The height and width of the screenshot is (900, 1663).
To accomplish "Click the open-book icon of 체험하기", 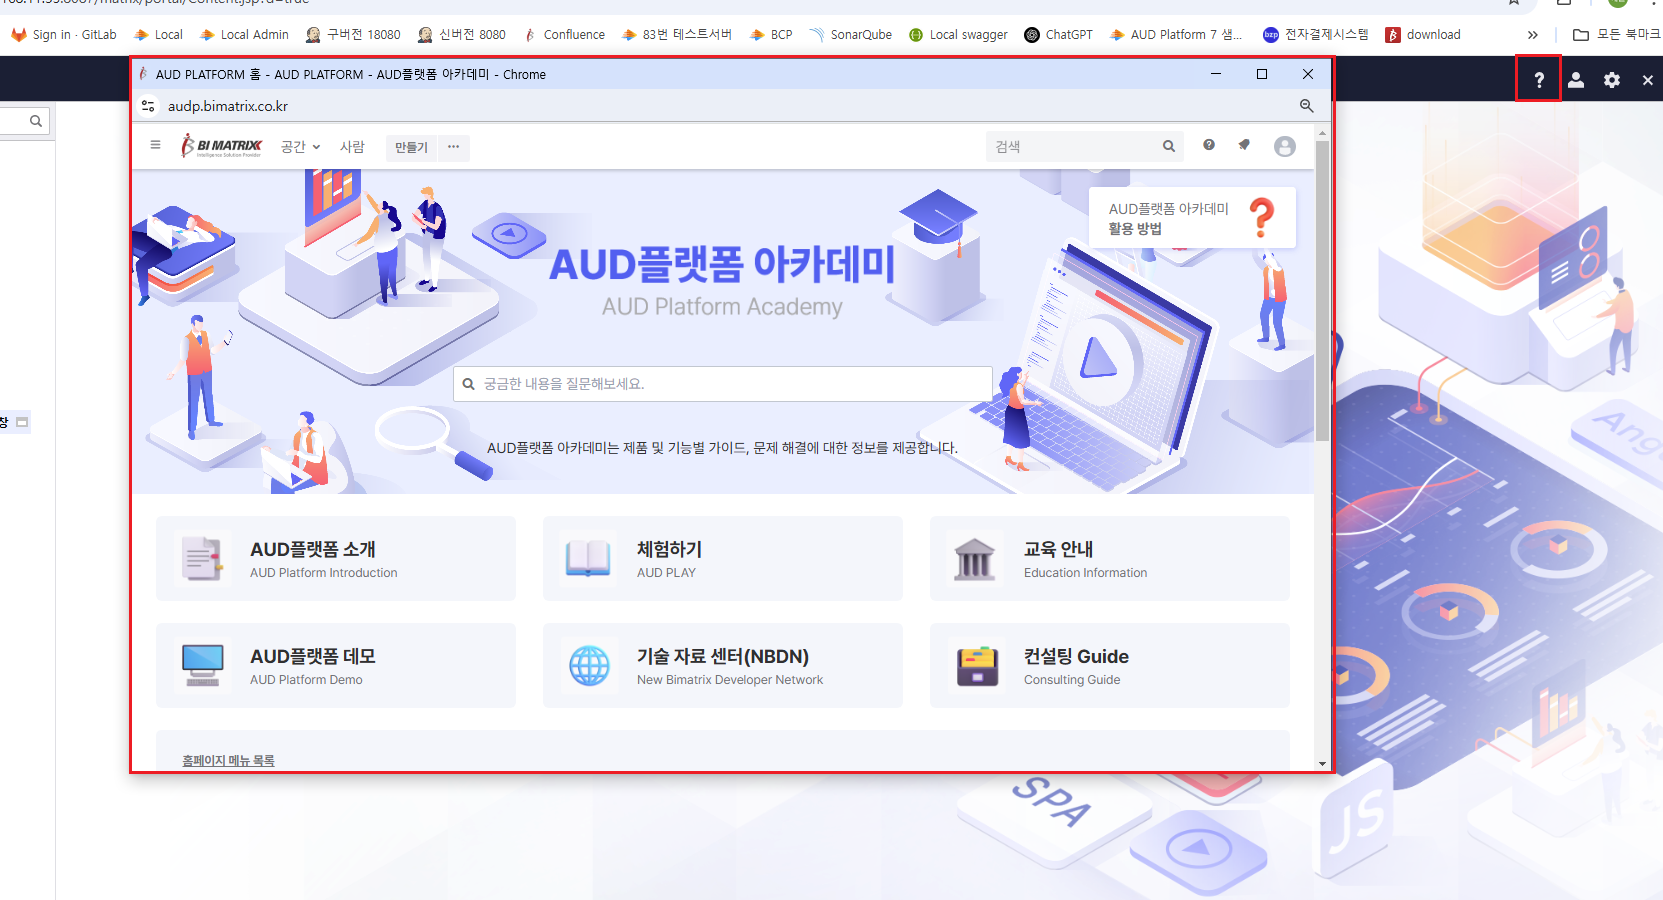I will pos(588,559).
